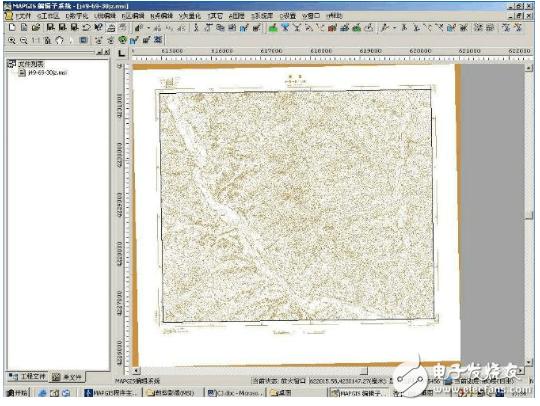Switch to the 工程文件 tab
This screenshot has width=540, height=406.
tap(28, 376)
